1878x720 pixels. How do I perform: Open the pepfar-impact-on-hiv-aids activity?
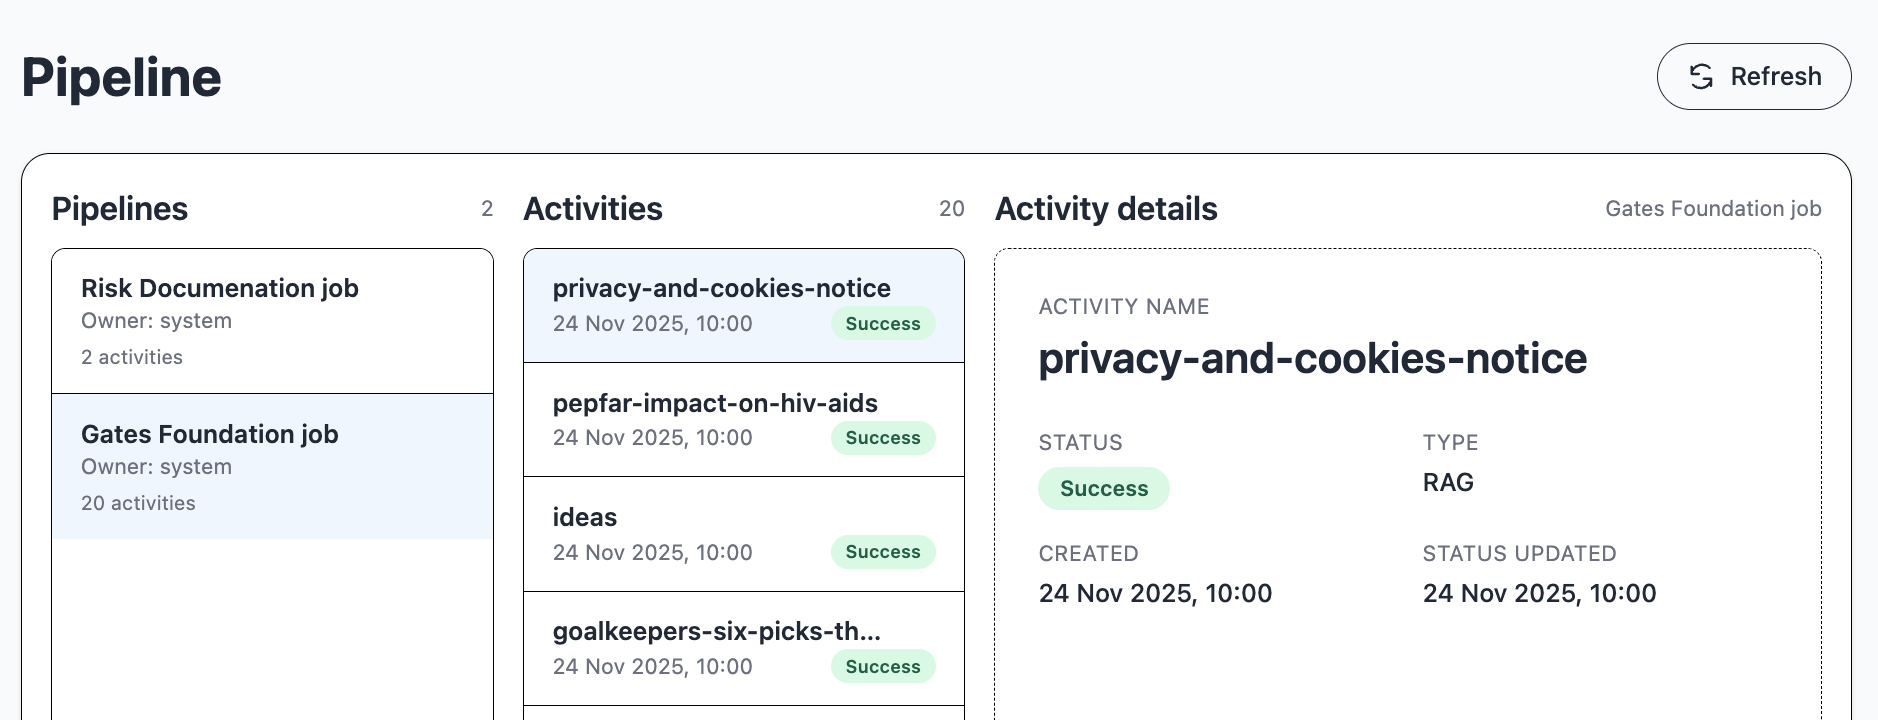[714, 404]
